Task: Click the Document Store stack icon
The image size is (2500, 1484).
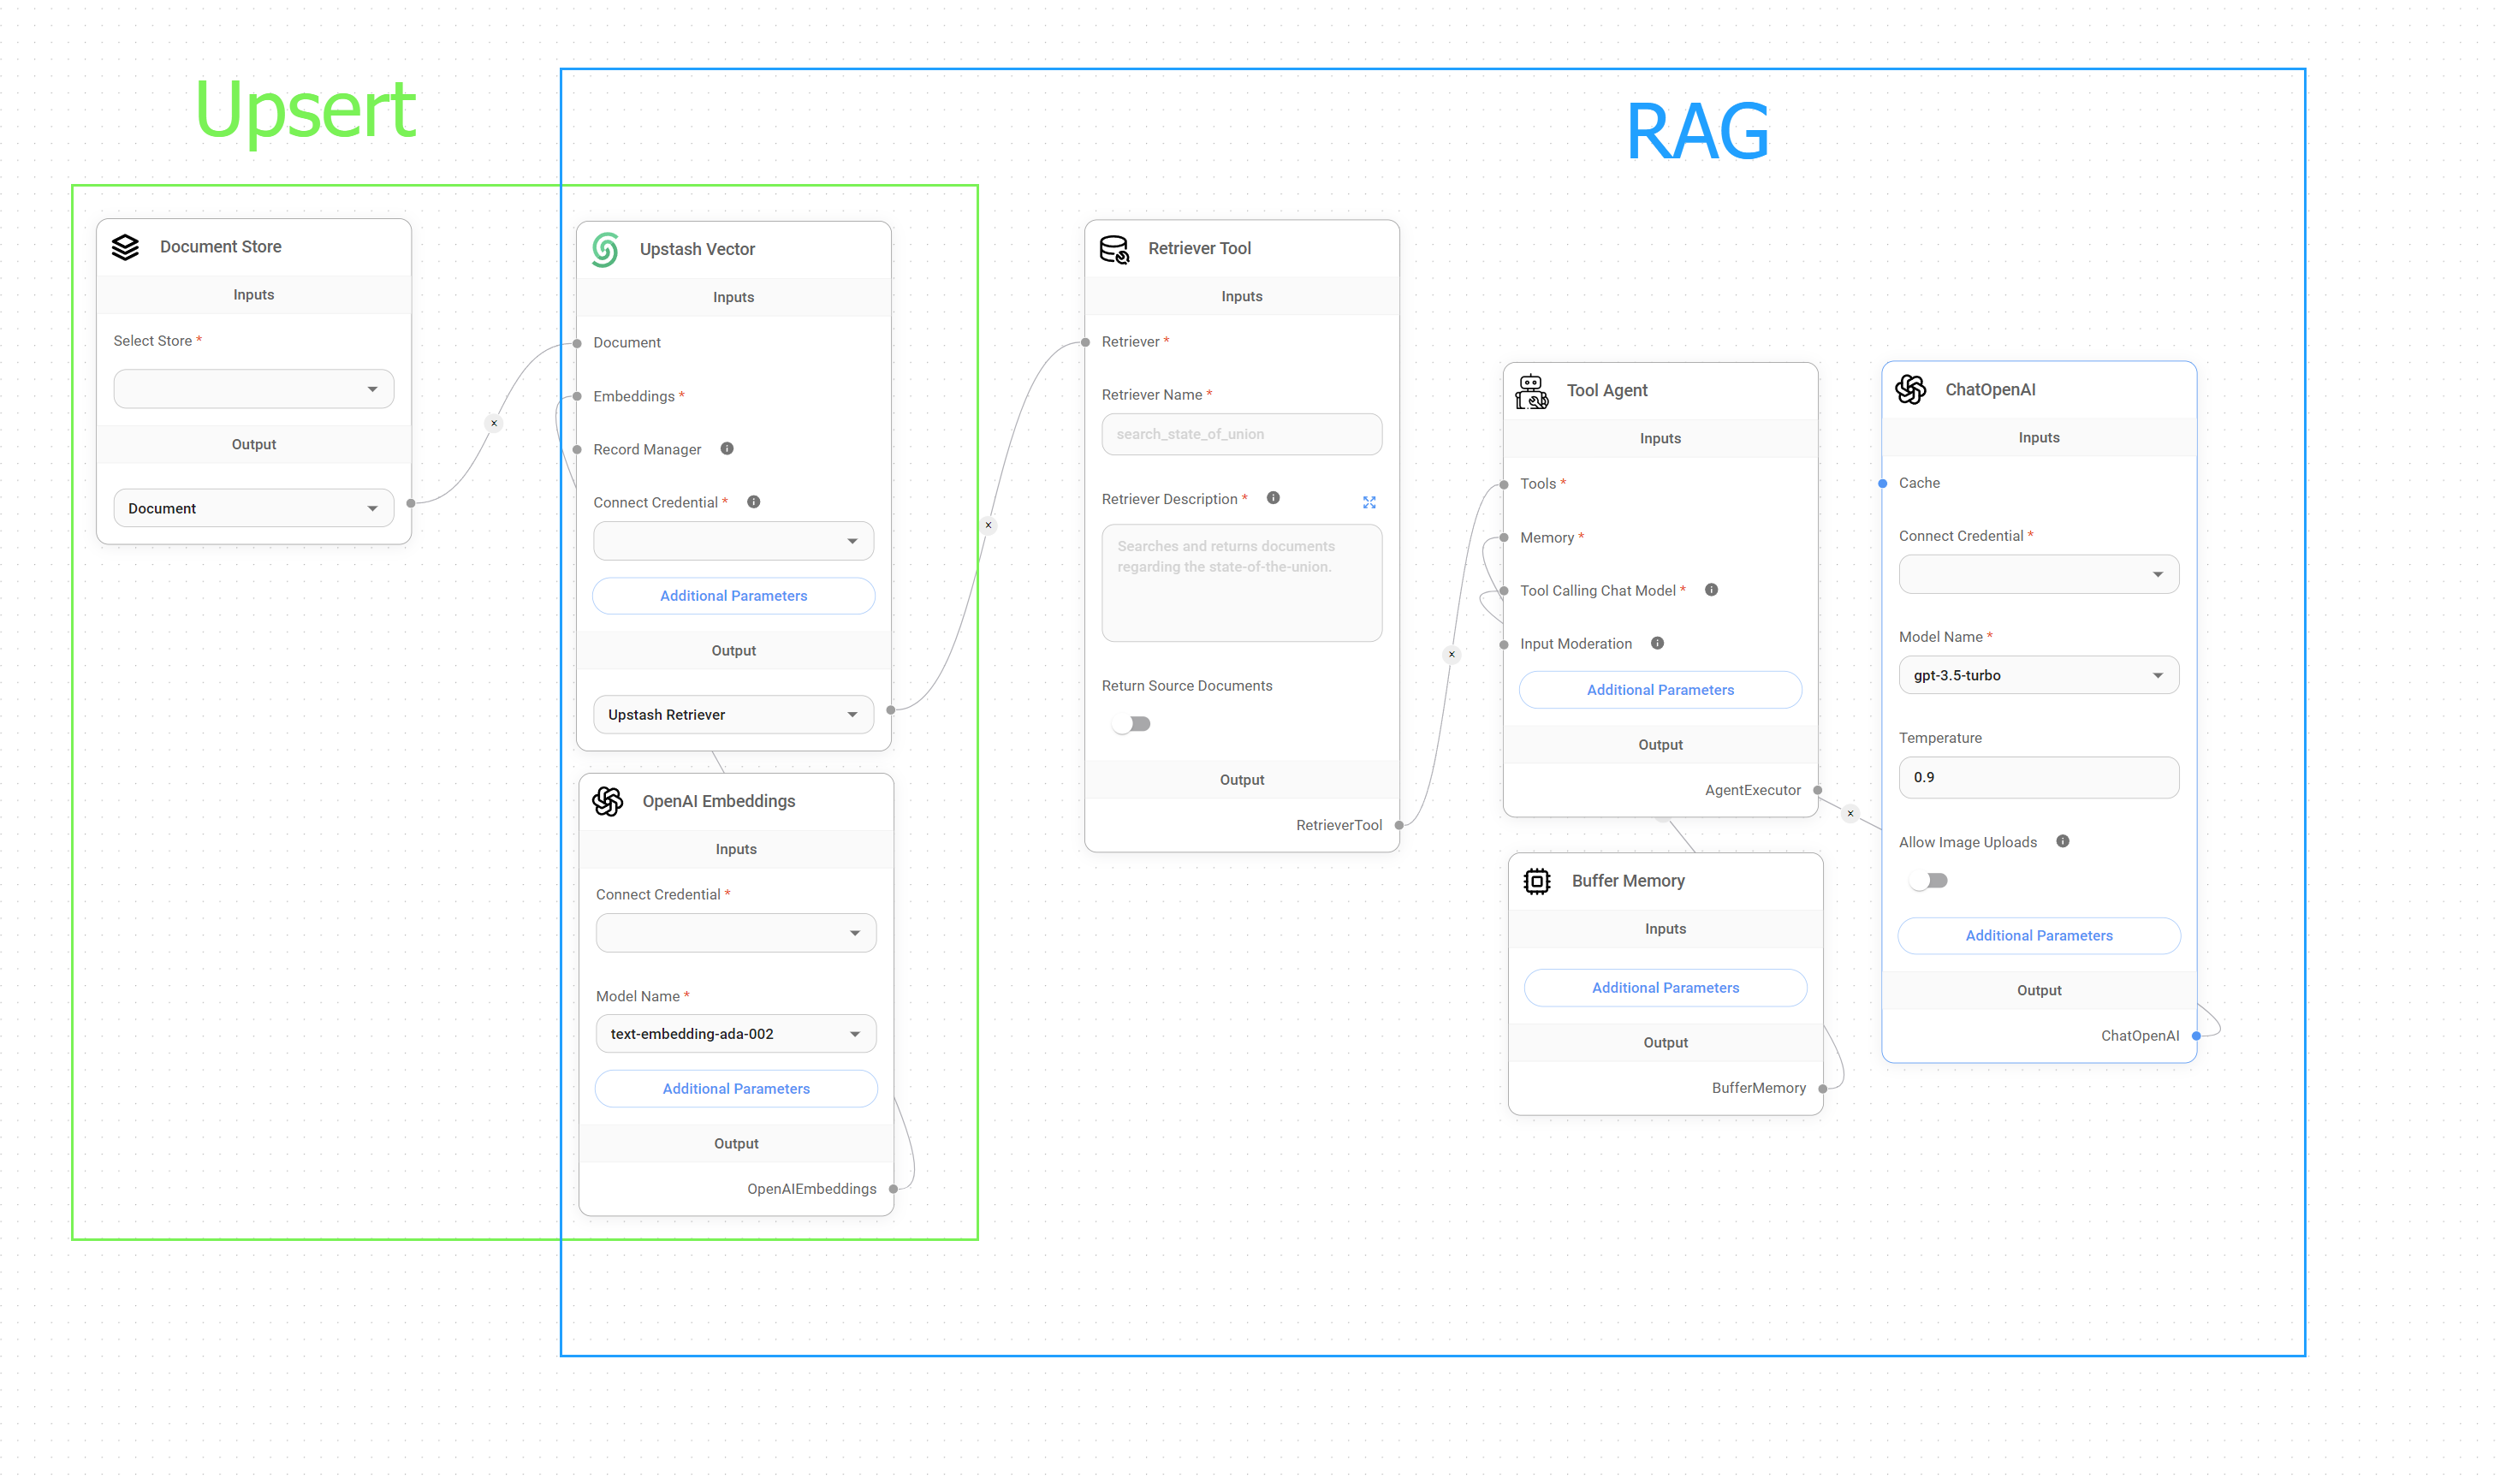Action: [126, 246]
